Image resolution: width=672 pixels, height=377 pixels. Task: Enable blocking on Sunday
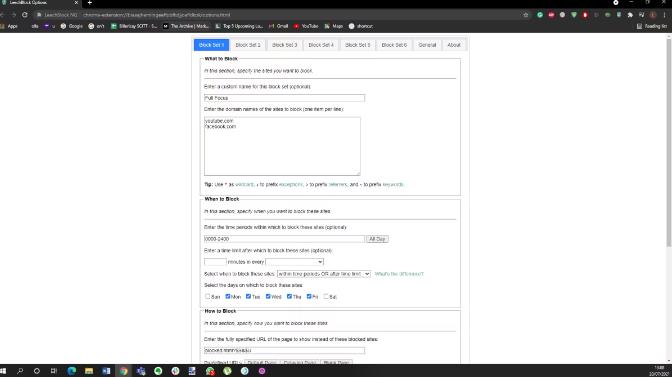coord(208,296)
